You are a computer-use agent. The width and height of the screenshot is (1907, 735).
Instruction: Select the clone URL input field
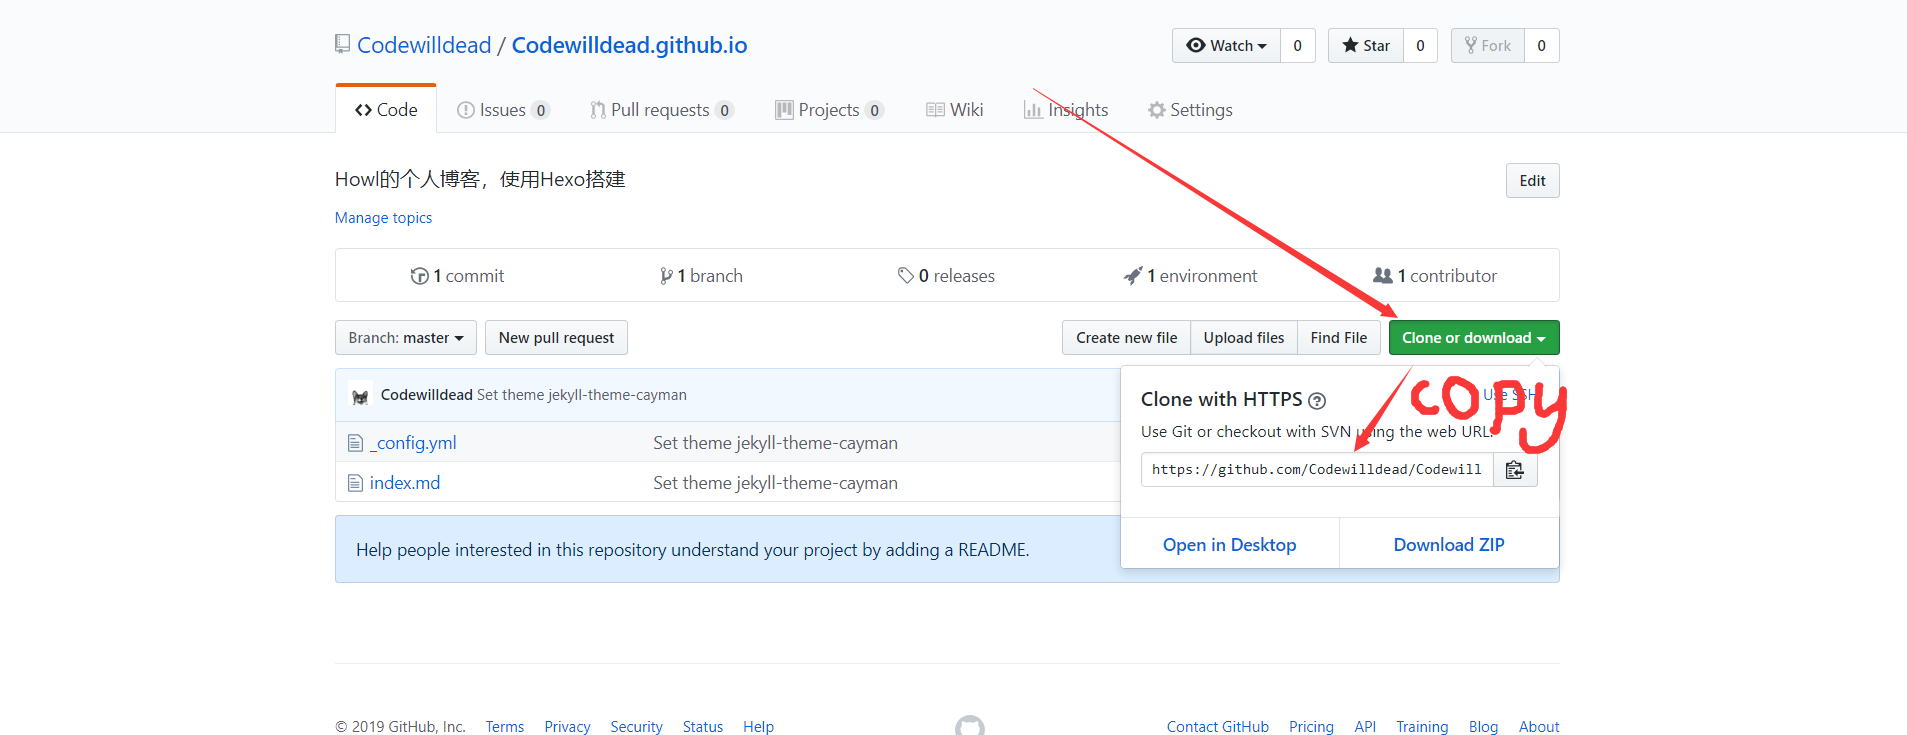(1317, 470)
